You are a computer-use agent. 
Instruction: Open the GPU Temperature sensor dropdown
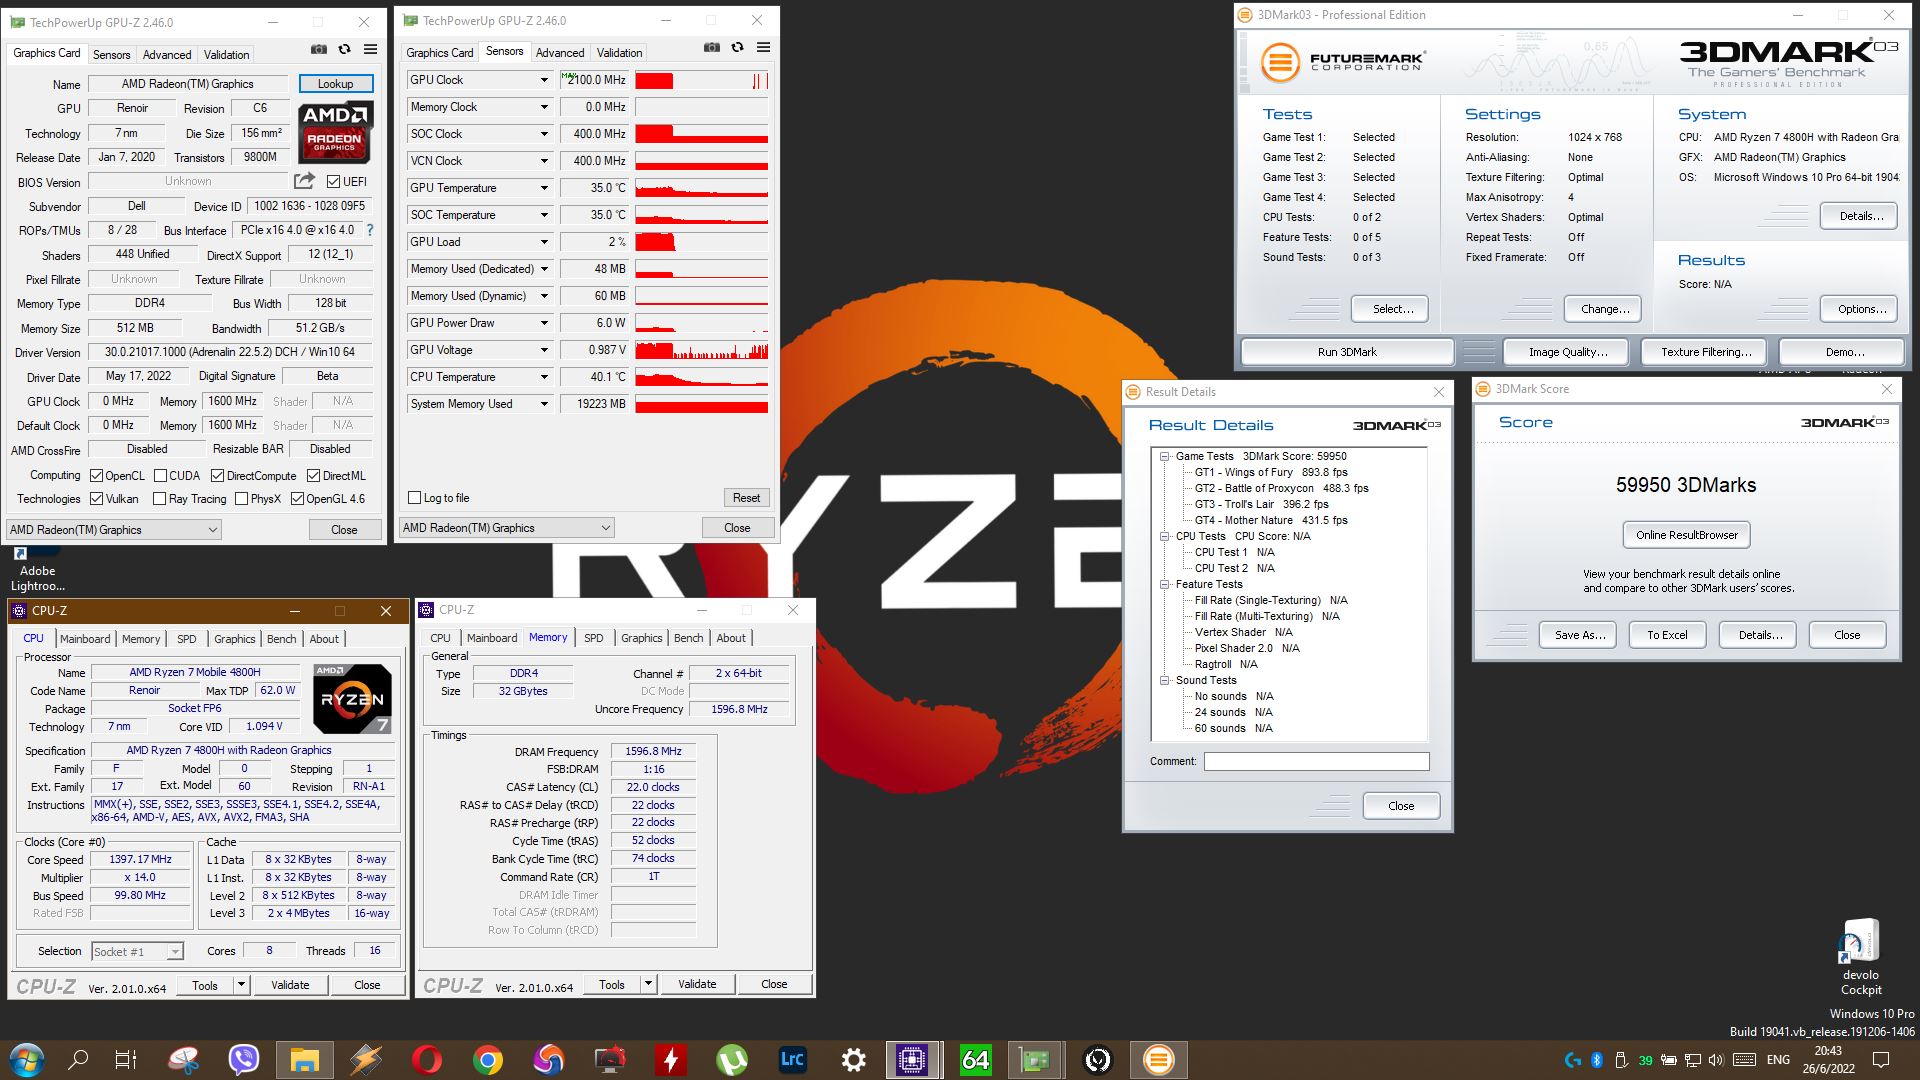click(x=544, y=188)
